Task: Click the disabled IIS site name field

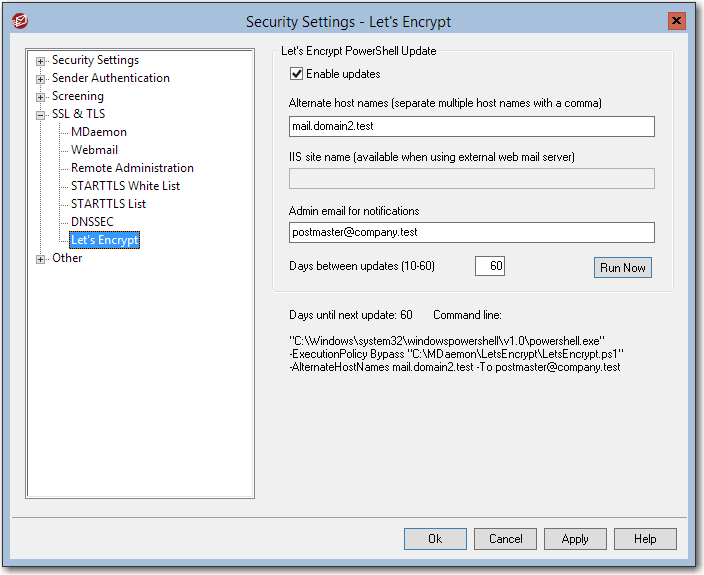Action: (471, 179)
